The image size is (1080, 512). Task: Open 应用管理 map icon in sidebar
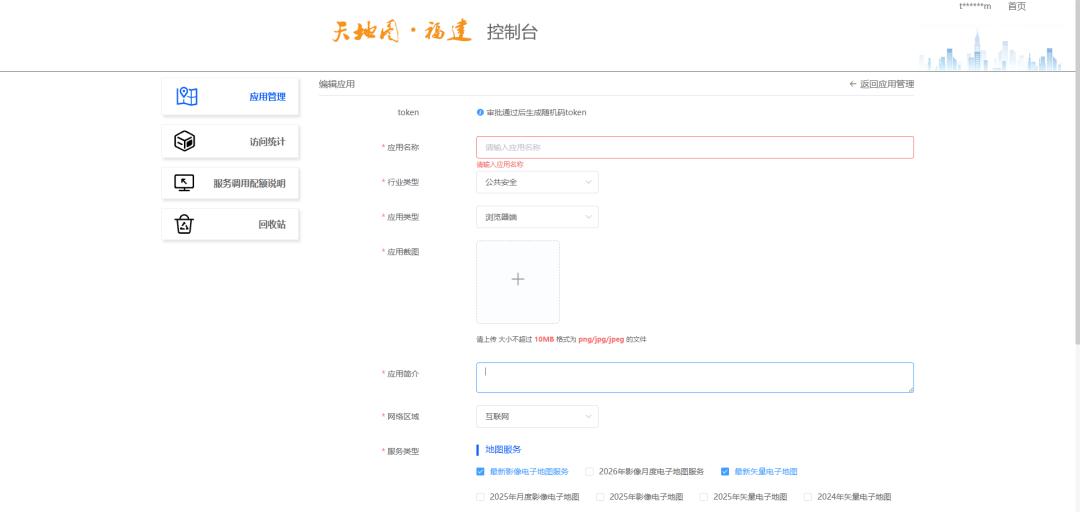pos(187,96)
